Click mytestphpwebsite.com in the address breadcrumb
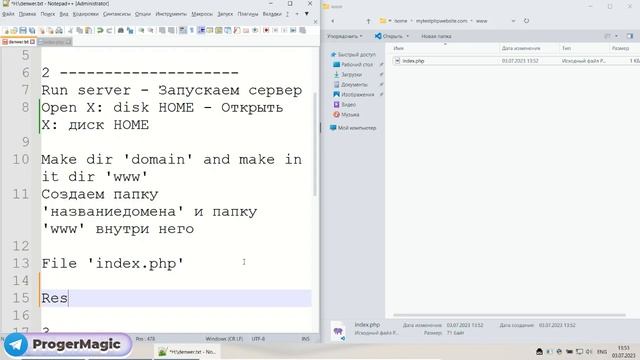Screen dimensions: 640x360 click(442, 21)
